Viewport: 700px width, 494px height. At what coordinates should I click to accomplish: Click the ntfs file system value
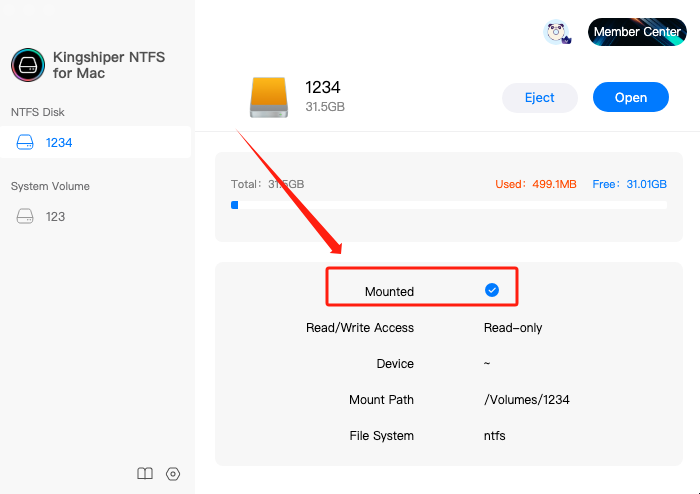click(495, 436)
